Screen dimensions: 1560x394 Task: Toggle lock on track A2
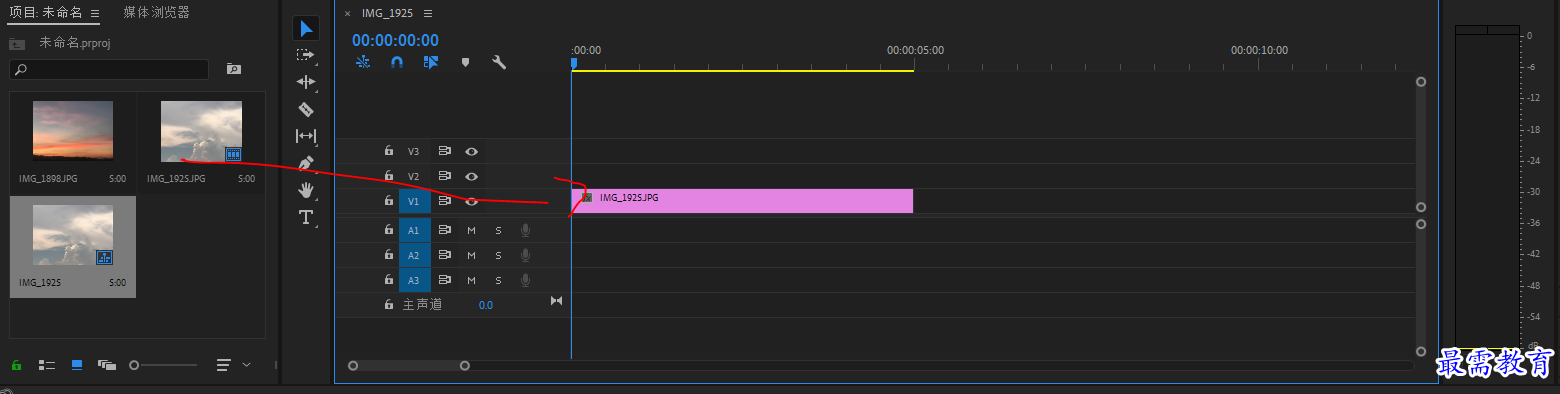(389, 255)
